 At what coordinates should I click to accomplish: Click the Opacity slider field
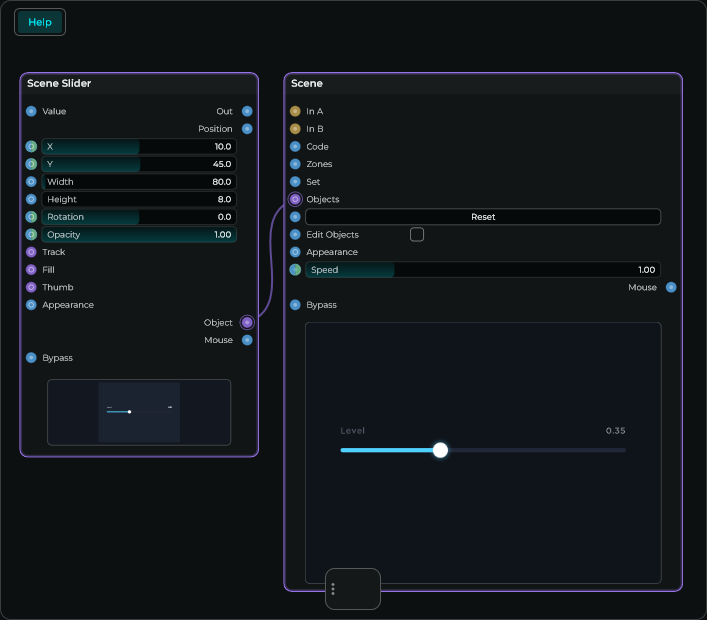[139, 234]
